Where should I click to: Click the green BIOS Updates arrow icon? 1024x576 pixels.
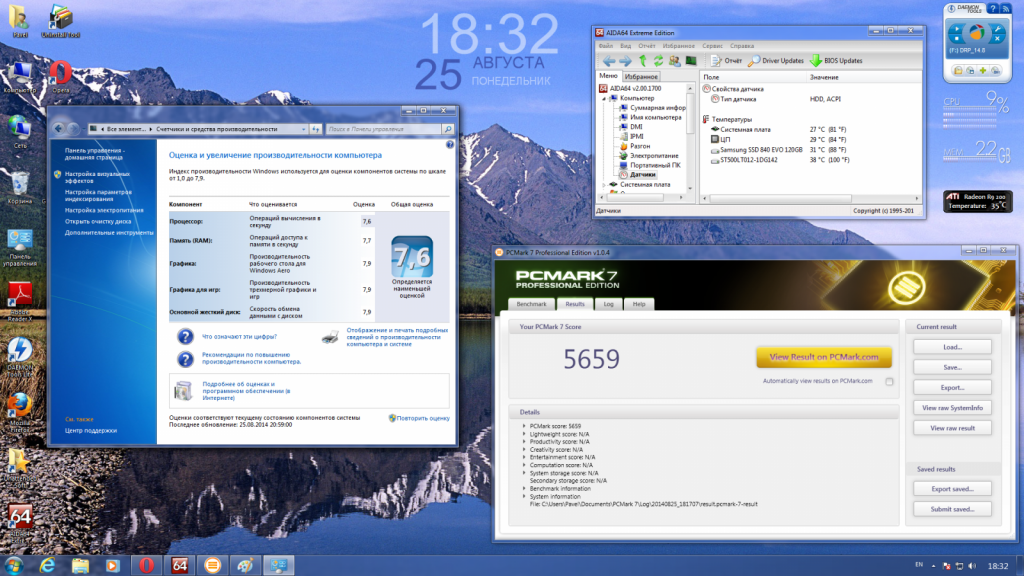click(815, 61)
